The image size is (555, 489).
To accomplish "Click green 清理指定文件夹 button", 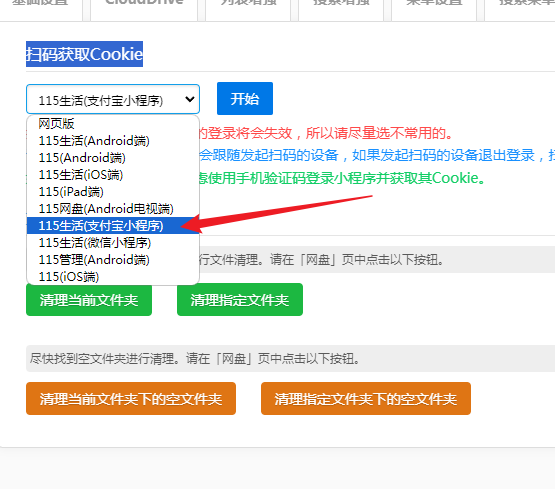I will tap(240, 300).
